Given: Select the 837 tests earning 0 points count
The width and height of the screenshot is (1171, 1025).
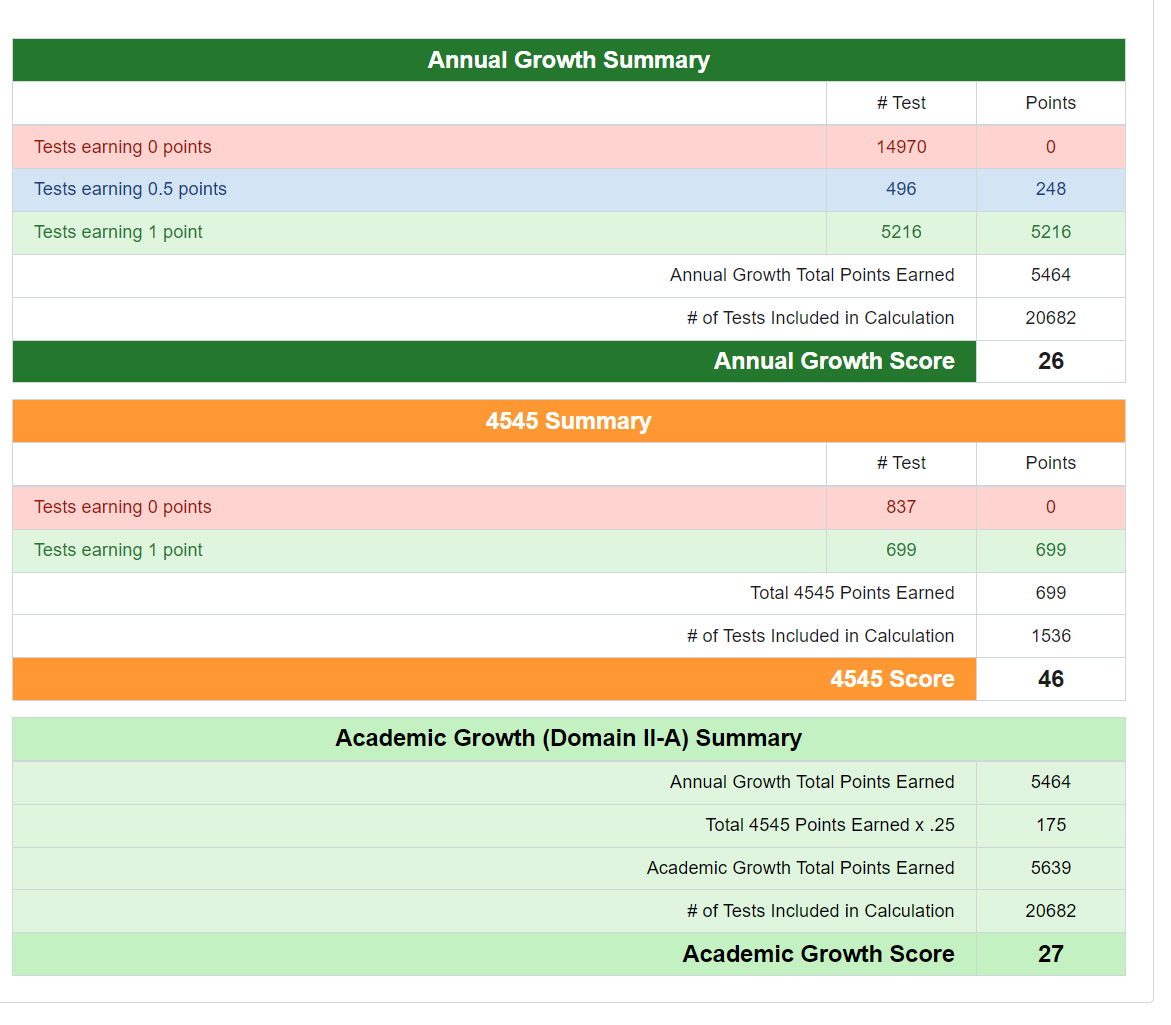Looking at the screenshot, I should click(900, 507).
